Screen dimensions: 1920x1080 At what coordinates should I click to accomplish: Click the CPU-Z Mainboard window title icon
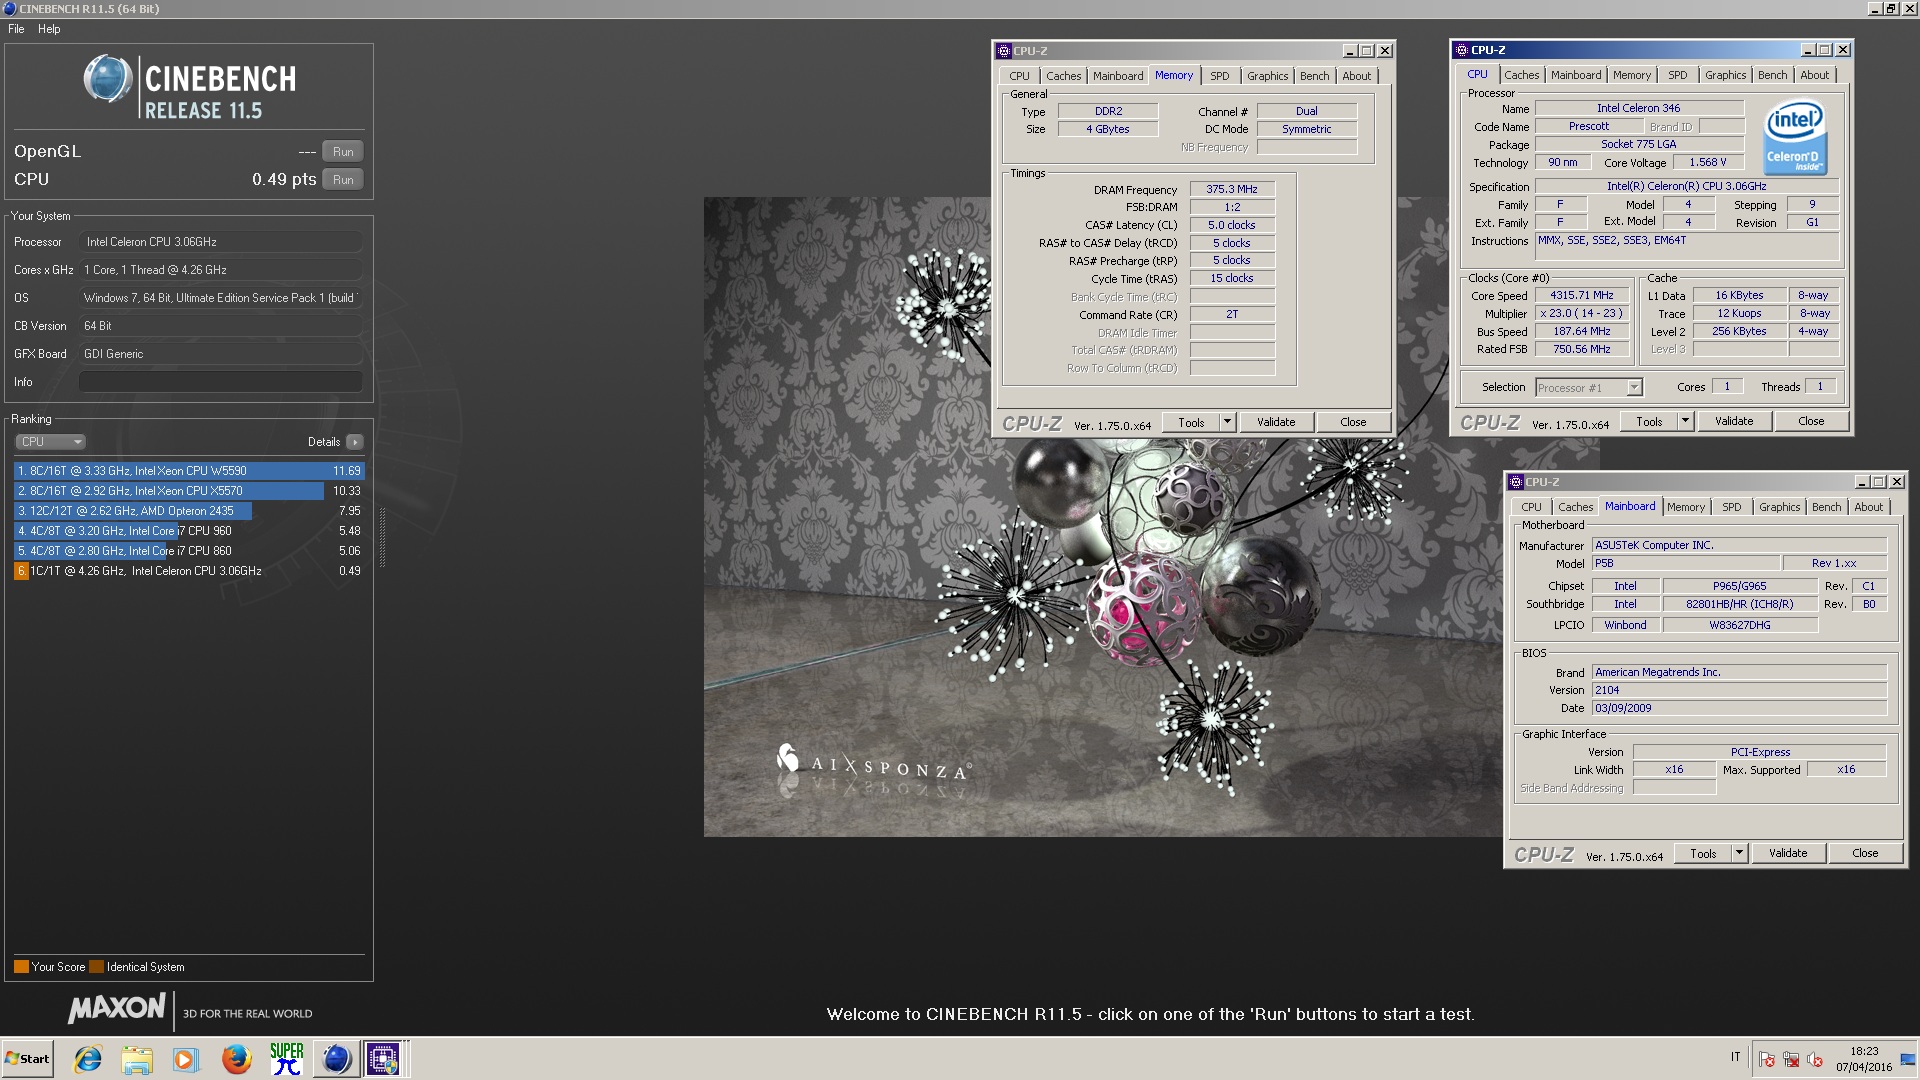[1516, 482]
